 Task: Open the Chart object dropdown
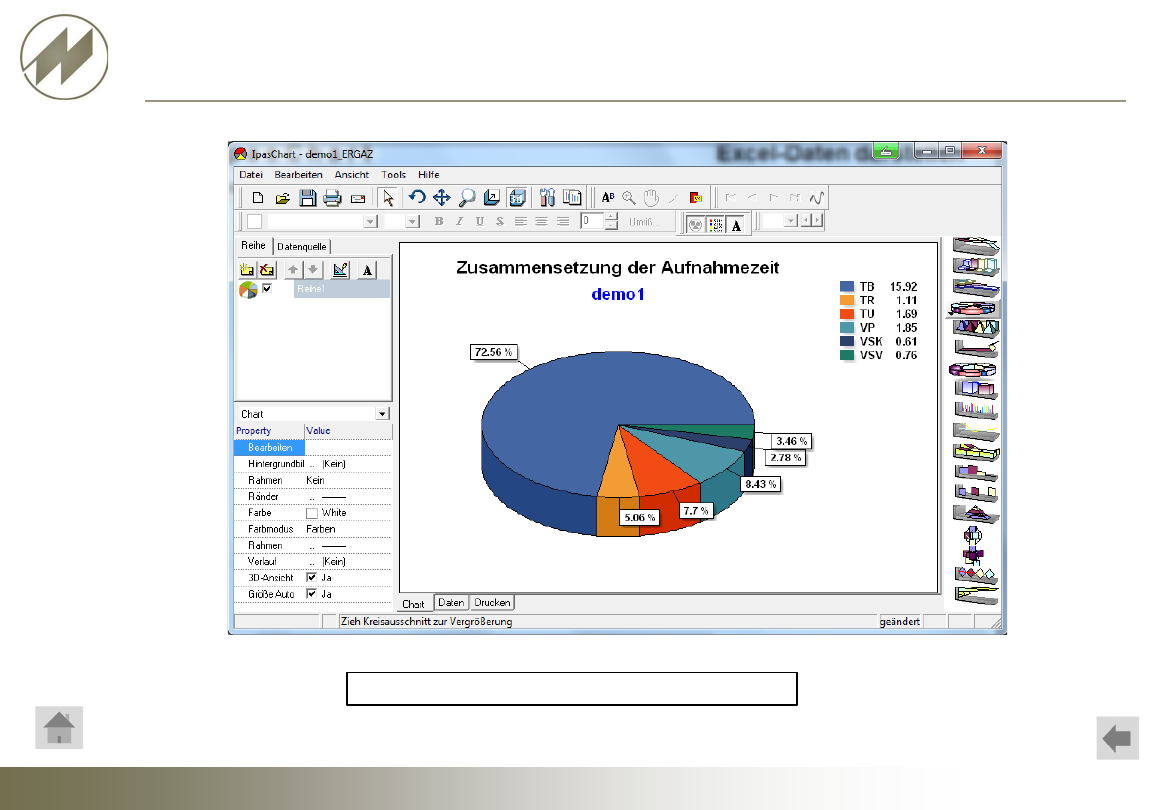click(x=382, y=414)
